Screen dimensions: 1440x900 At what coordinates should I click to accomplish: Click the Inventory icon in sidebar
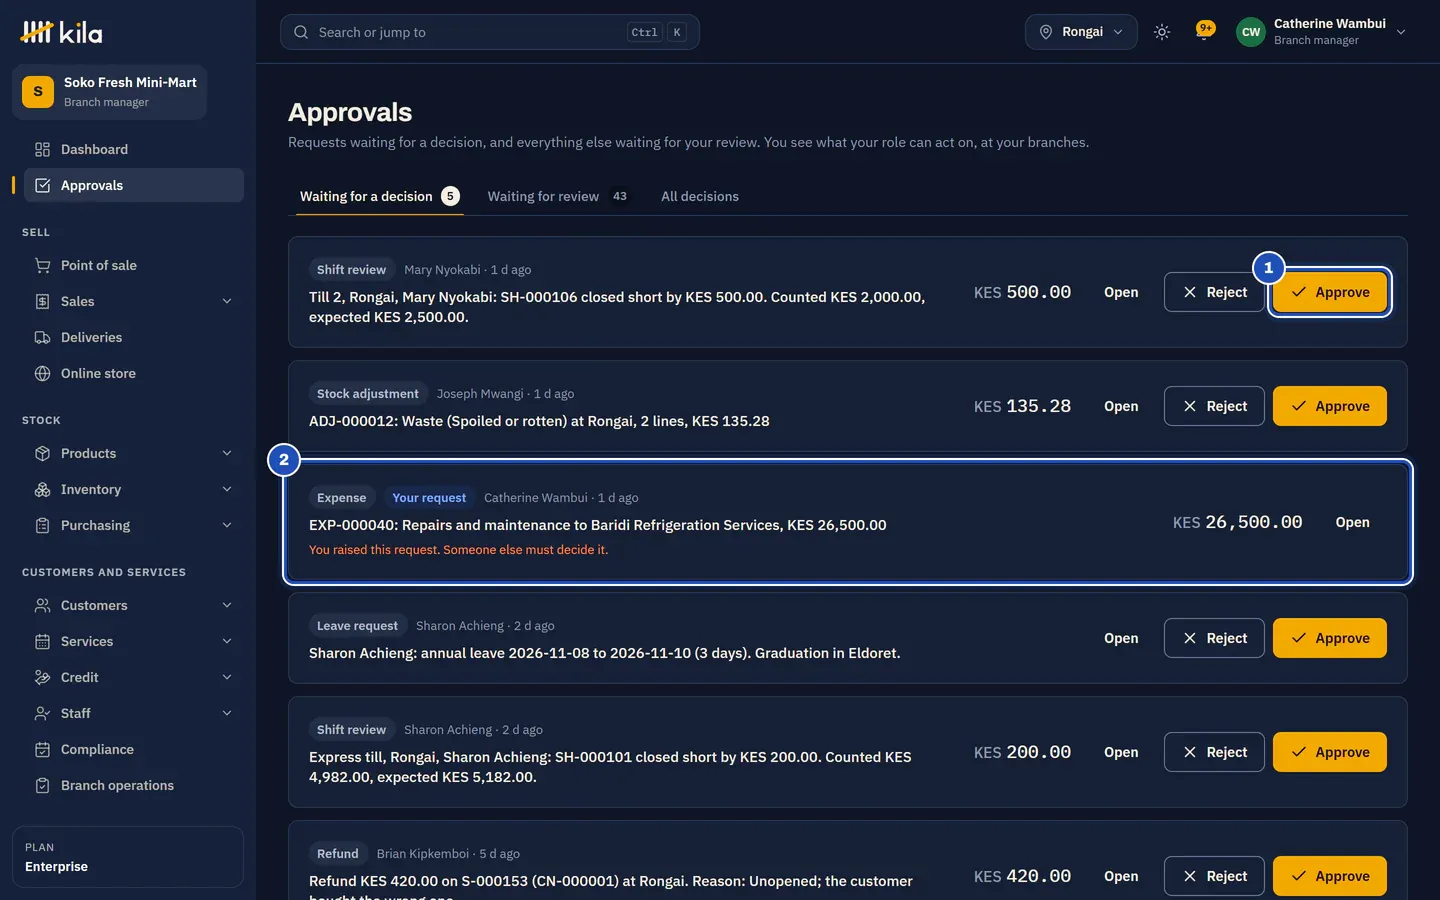pos(42,489)
